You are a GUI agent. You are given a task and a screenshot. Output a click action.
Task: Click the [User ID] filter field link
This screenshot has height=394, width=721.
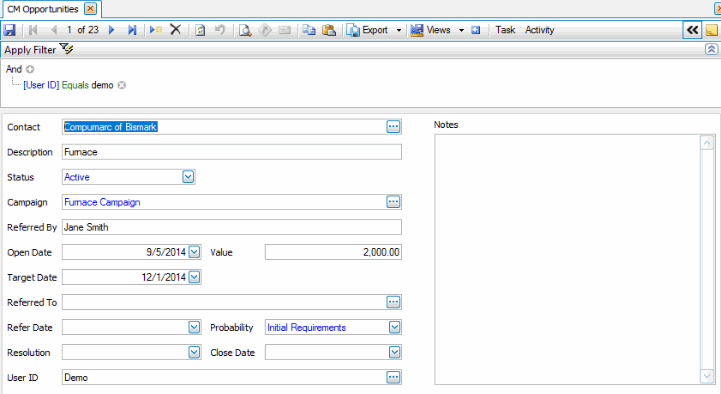coord(41,85)
